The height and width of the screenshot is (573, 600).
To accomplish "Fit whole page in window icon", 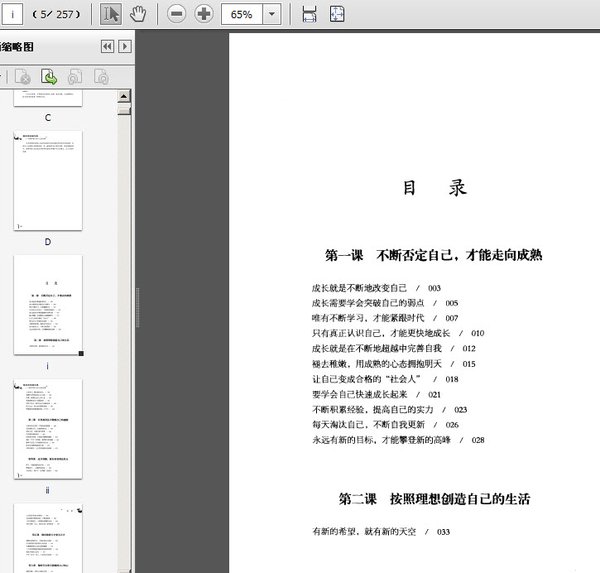I will pos(337,14).
